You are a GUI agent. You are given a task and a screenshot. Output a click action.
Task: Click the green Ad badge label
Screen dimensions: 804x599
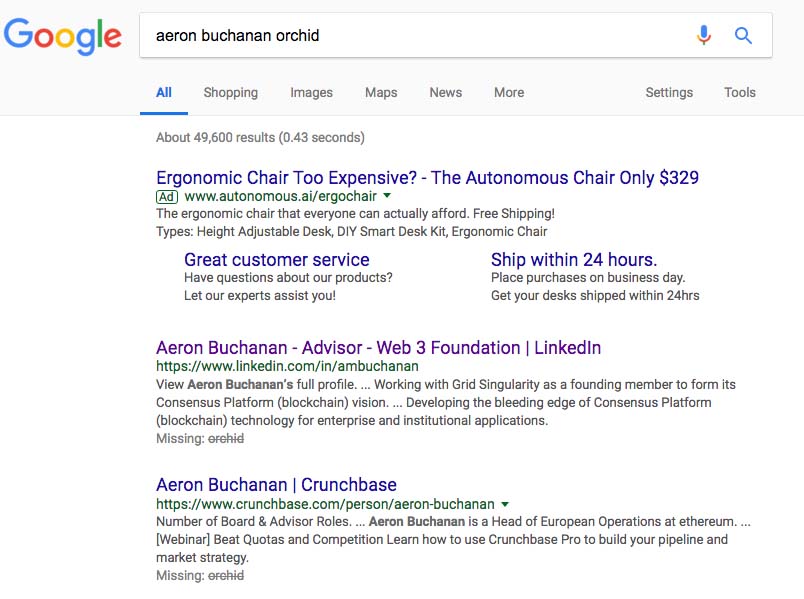tap(167, 197)
